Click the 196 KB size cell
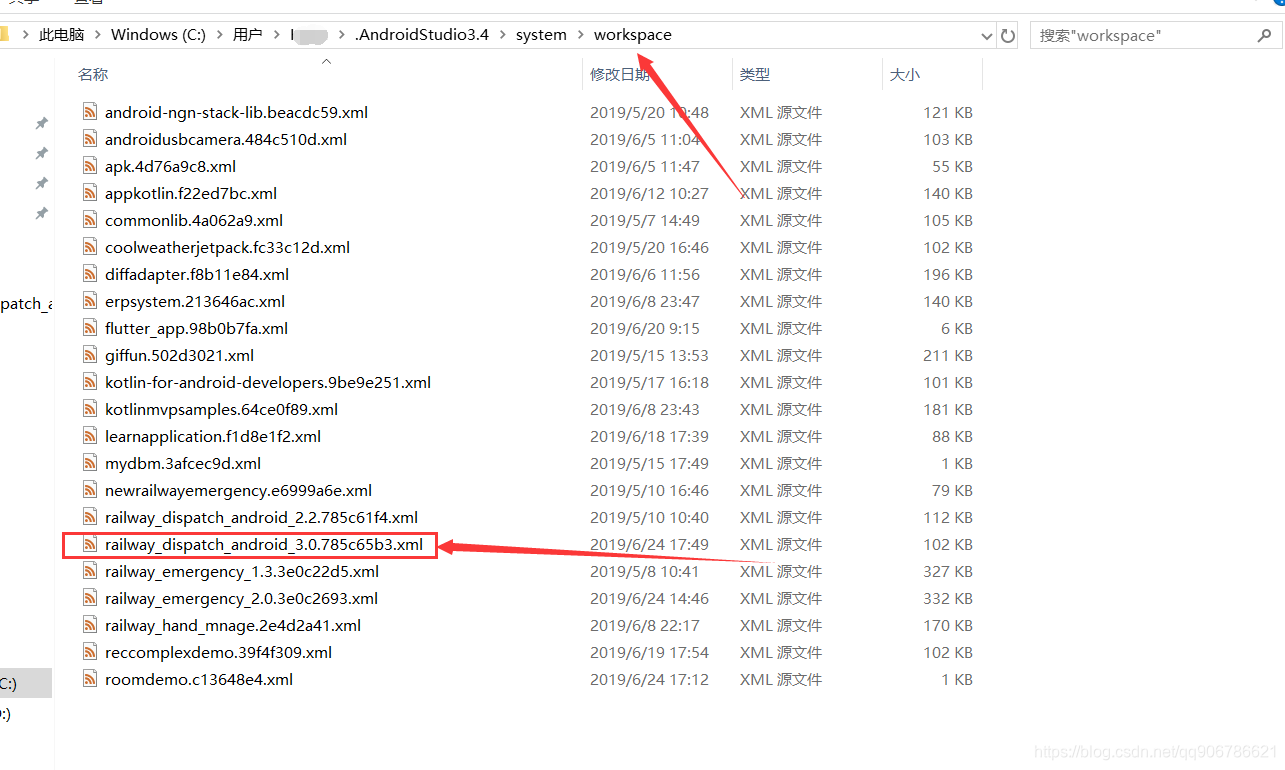 point(948,274)
